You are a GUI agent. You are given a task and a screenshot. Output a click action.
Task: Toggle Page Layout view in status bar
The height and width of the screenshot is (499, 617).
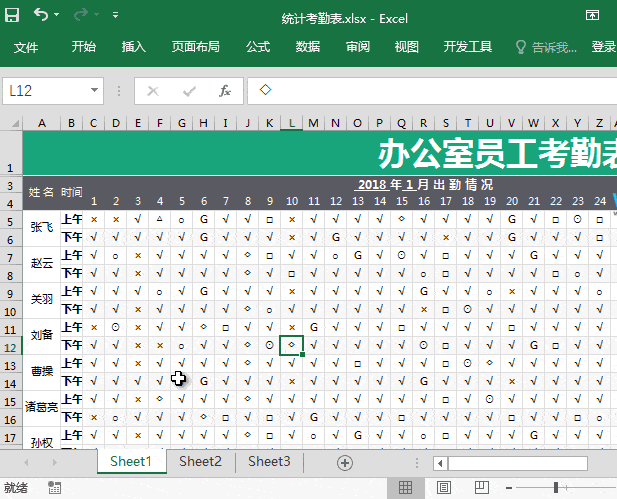[x=444, y=487]
